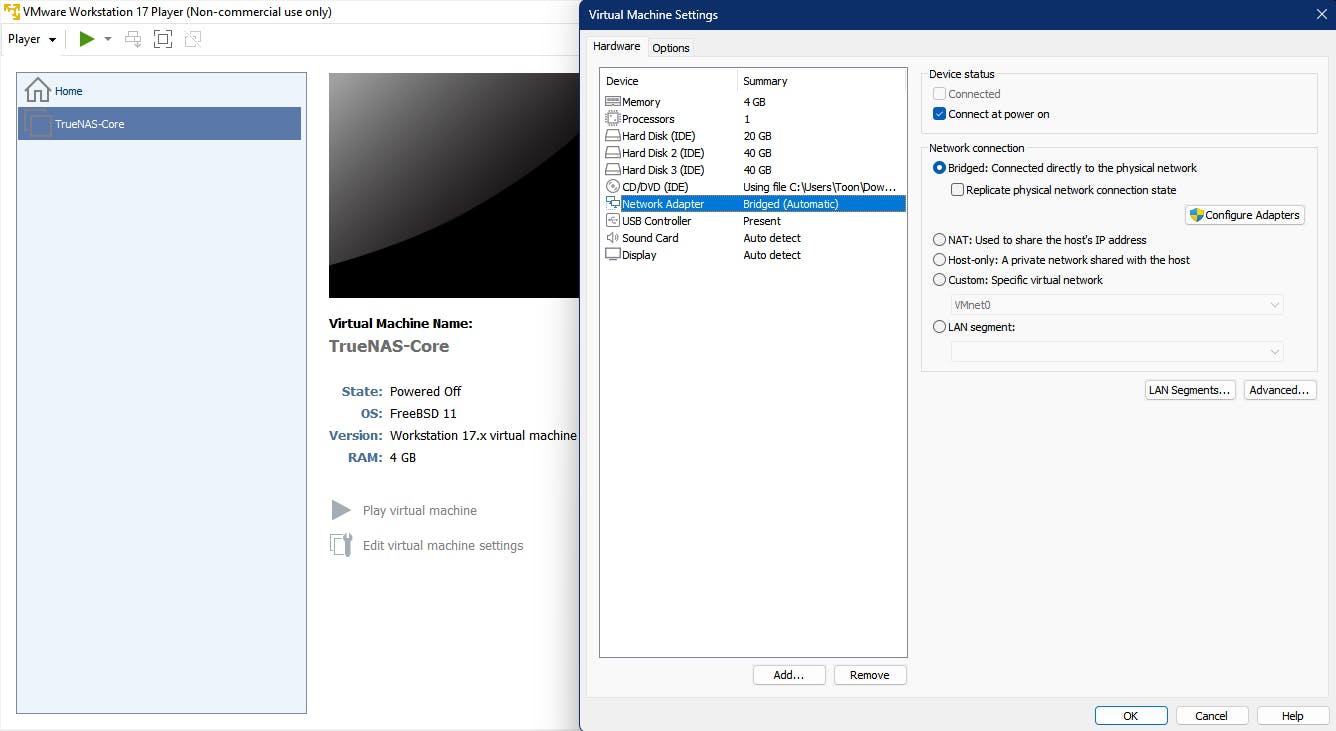This screenshot has height=731, width=1336.
Task: Switch to the Hardware tab
Action: coord(616,46)
